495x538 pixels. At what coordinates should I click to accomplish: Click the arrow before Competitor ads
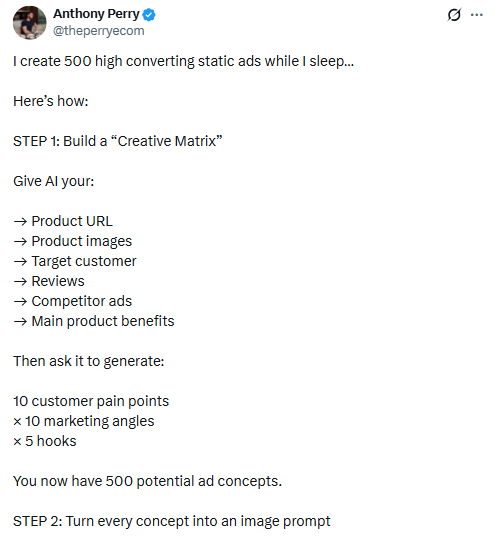[x=20, y=301]
